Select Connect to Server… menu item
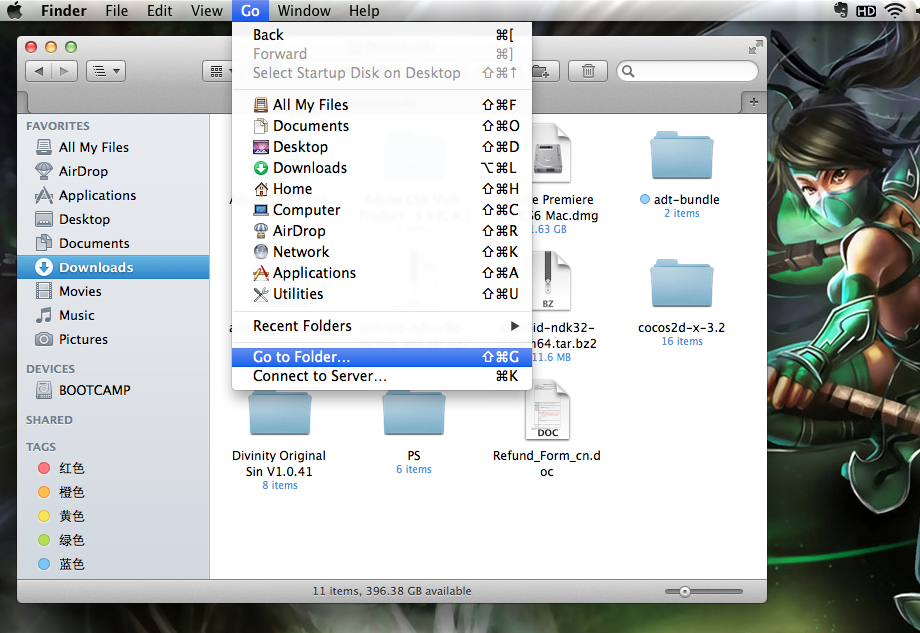 point(382,376)
